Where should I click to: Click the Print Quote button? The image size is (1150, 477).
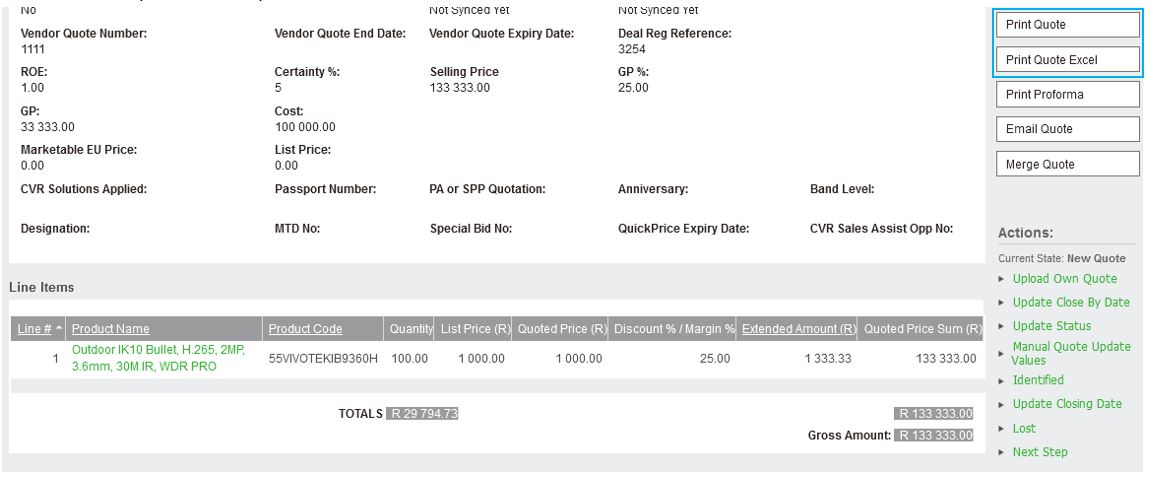point(1066,25)
